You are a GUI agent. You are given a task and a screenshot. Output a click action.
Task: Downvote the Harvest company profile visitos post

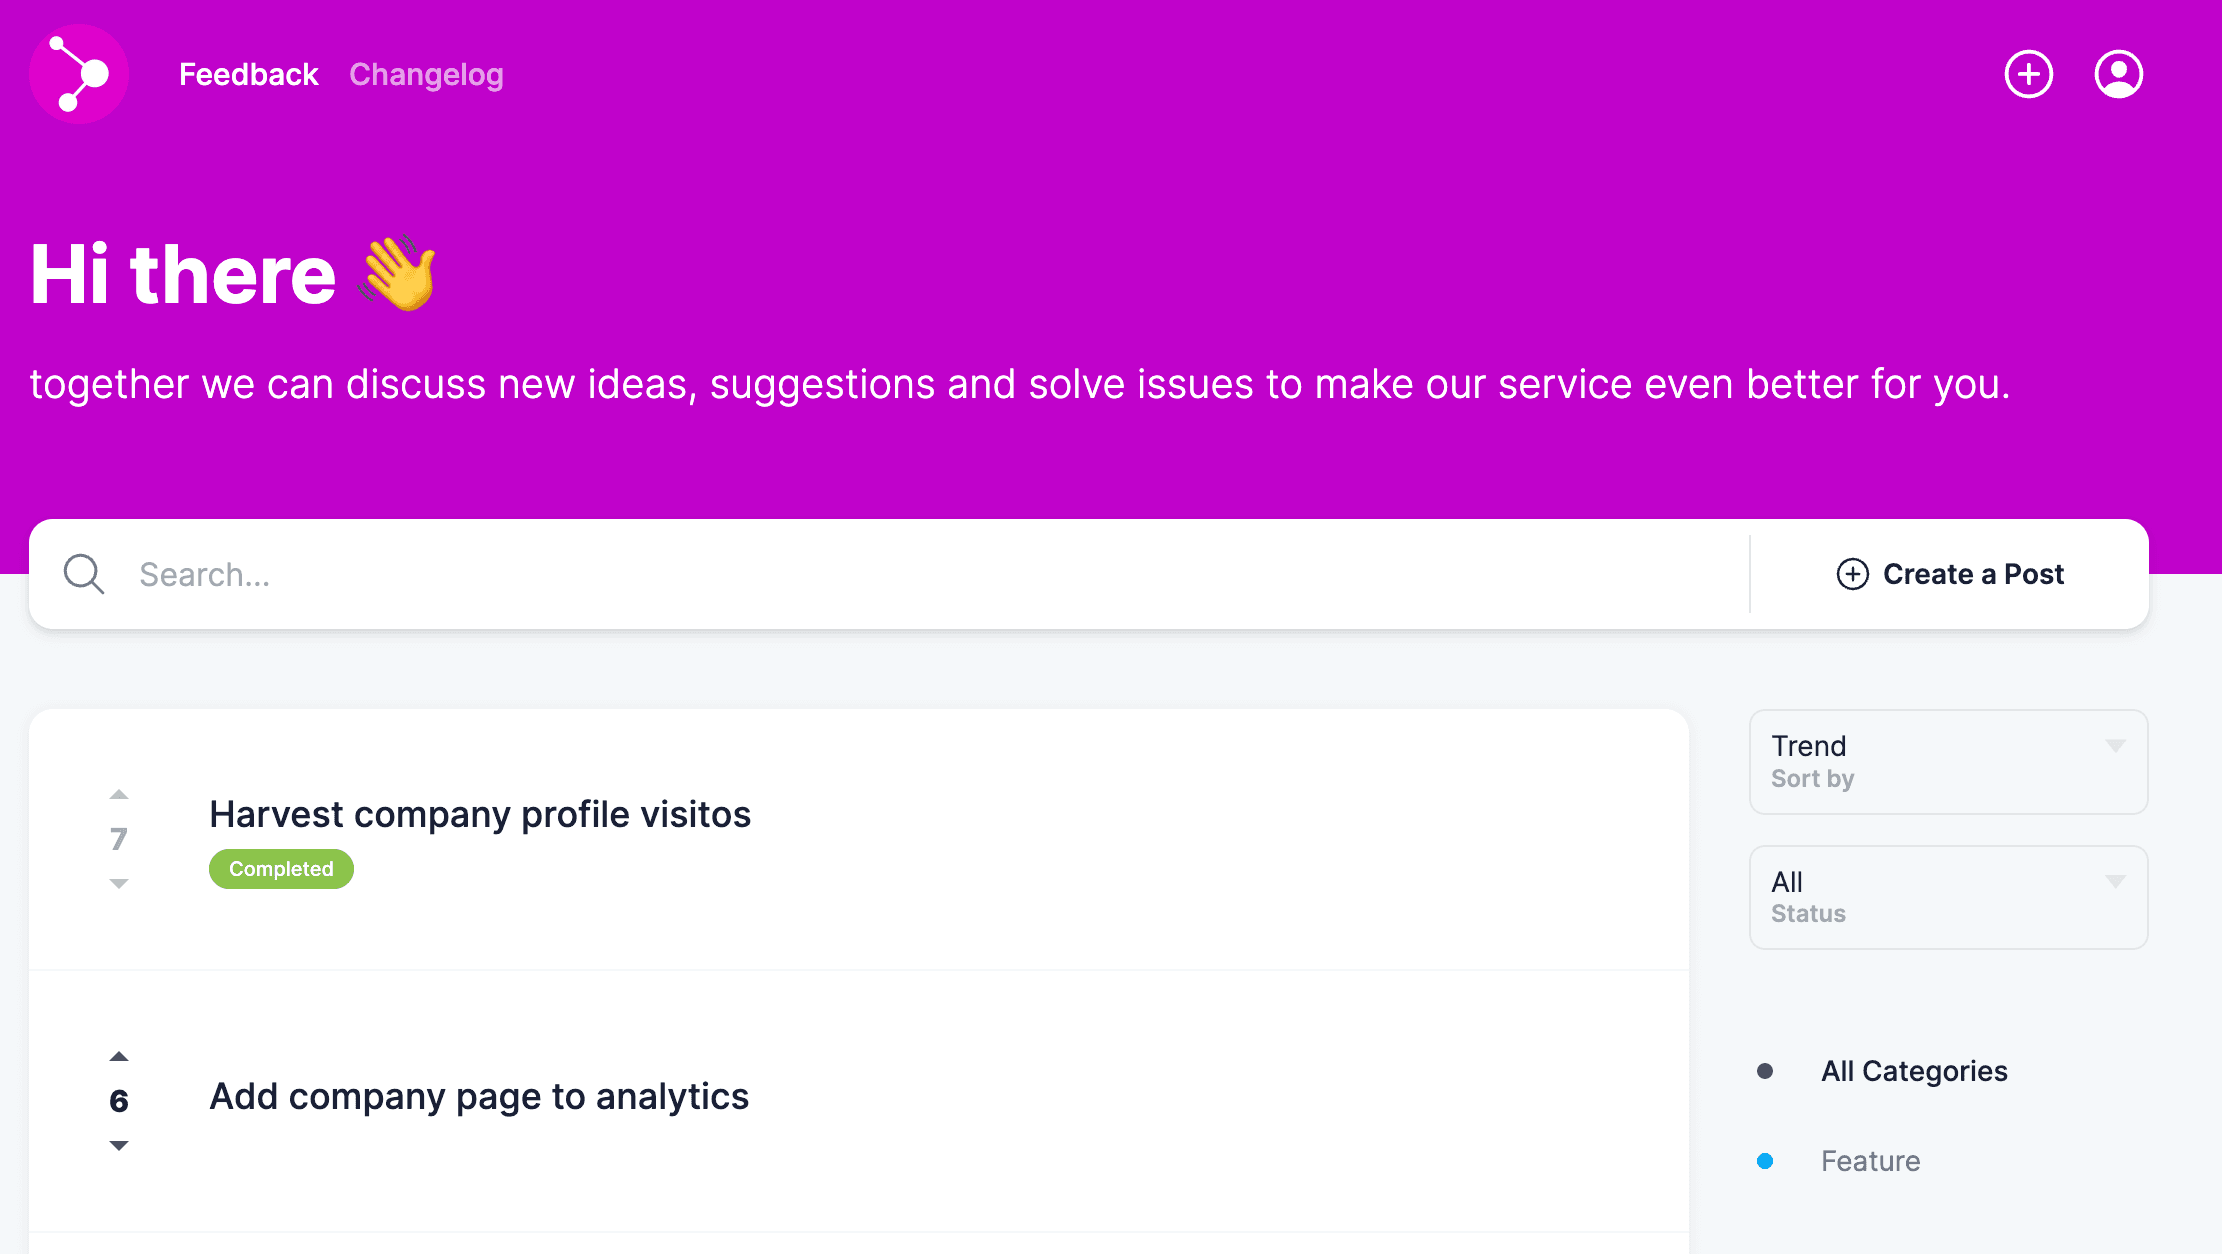point(119,883)
